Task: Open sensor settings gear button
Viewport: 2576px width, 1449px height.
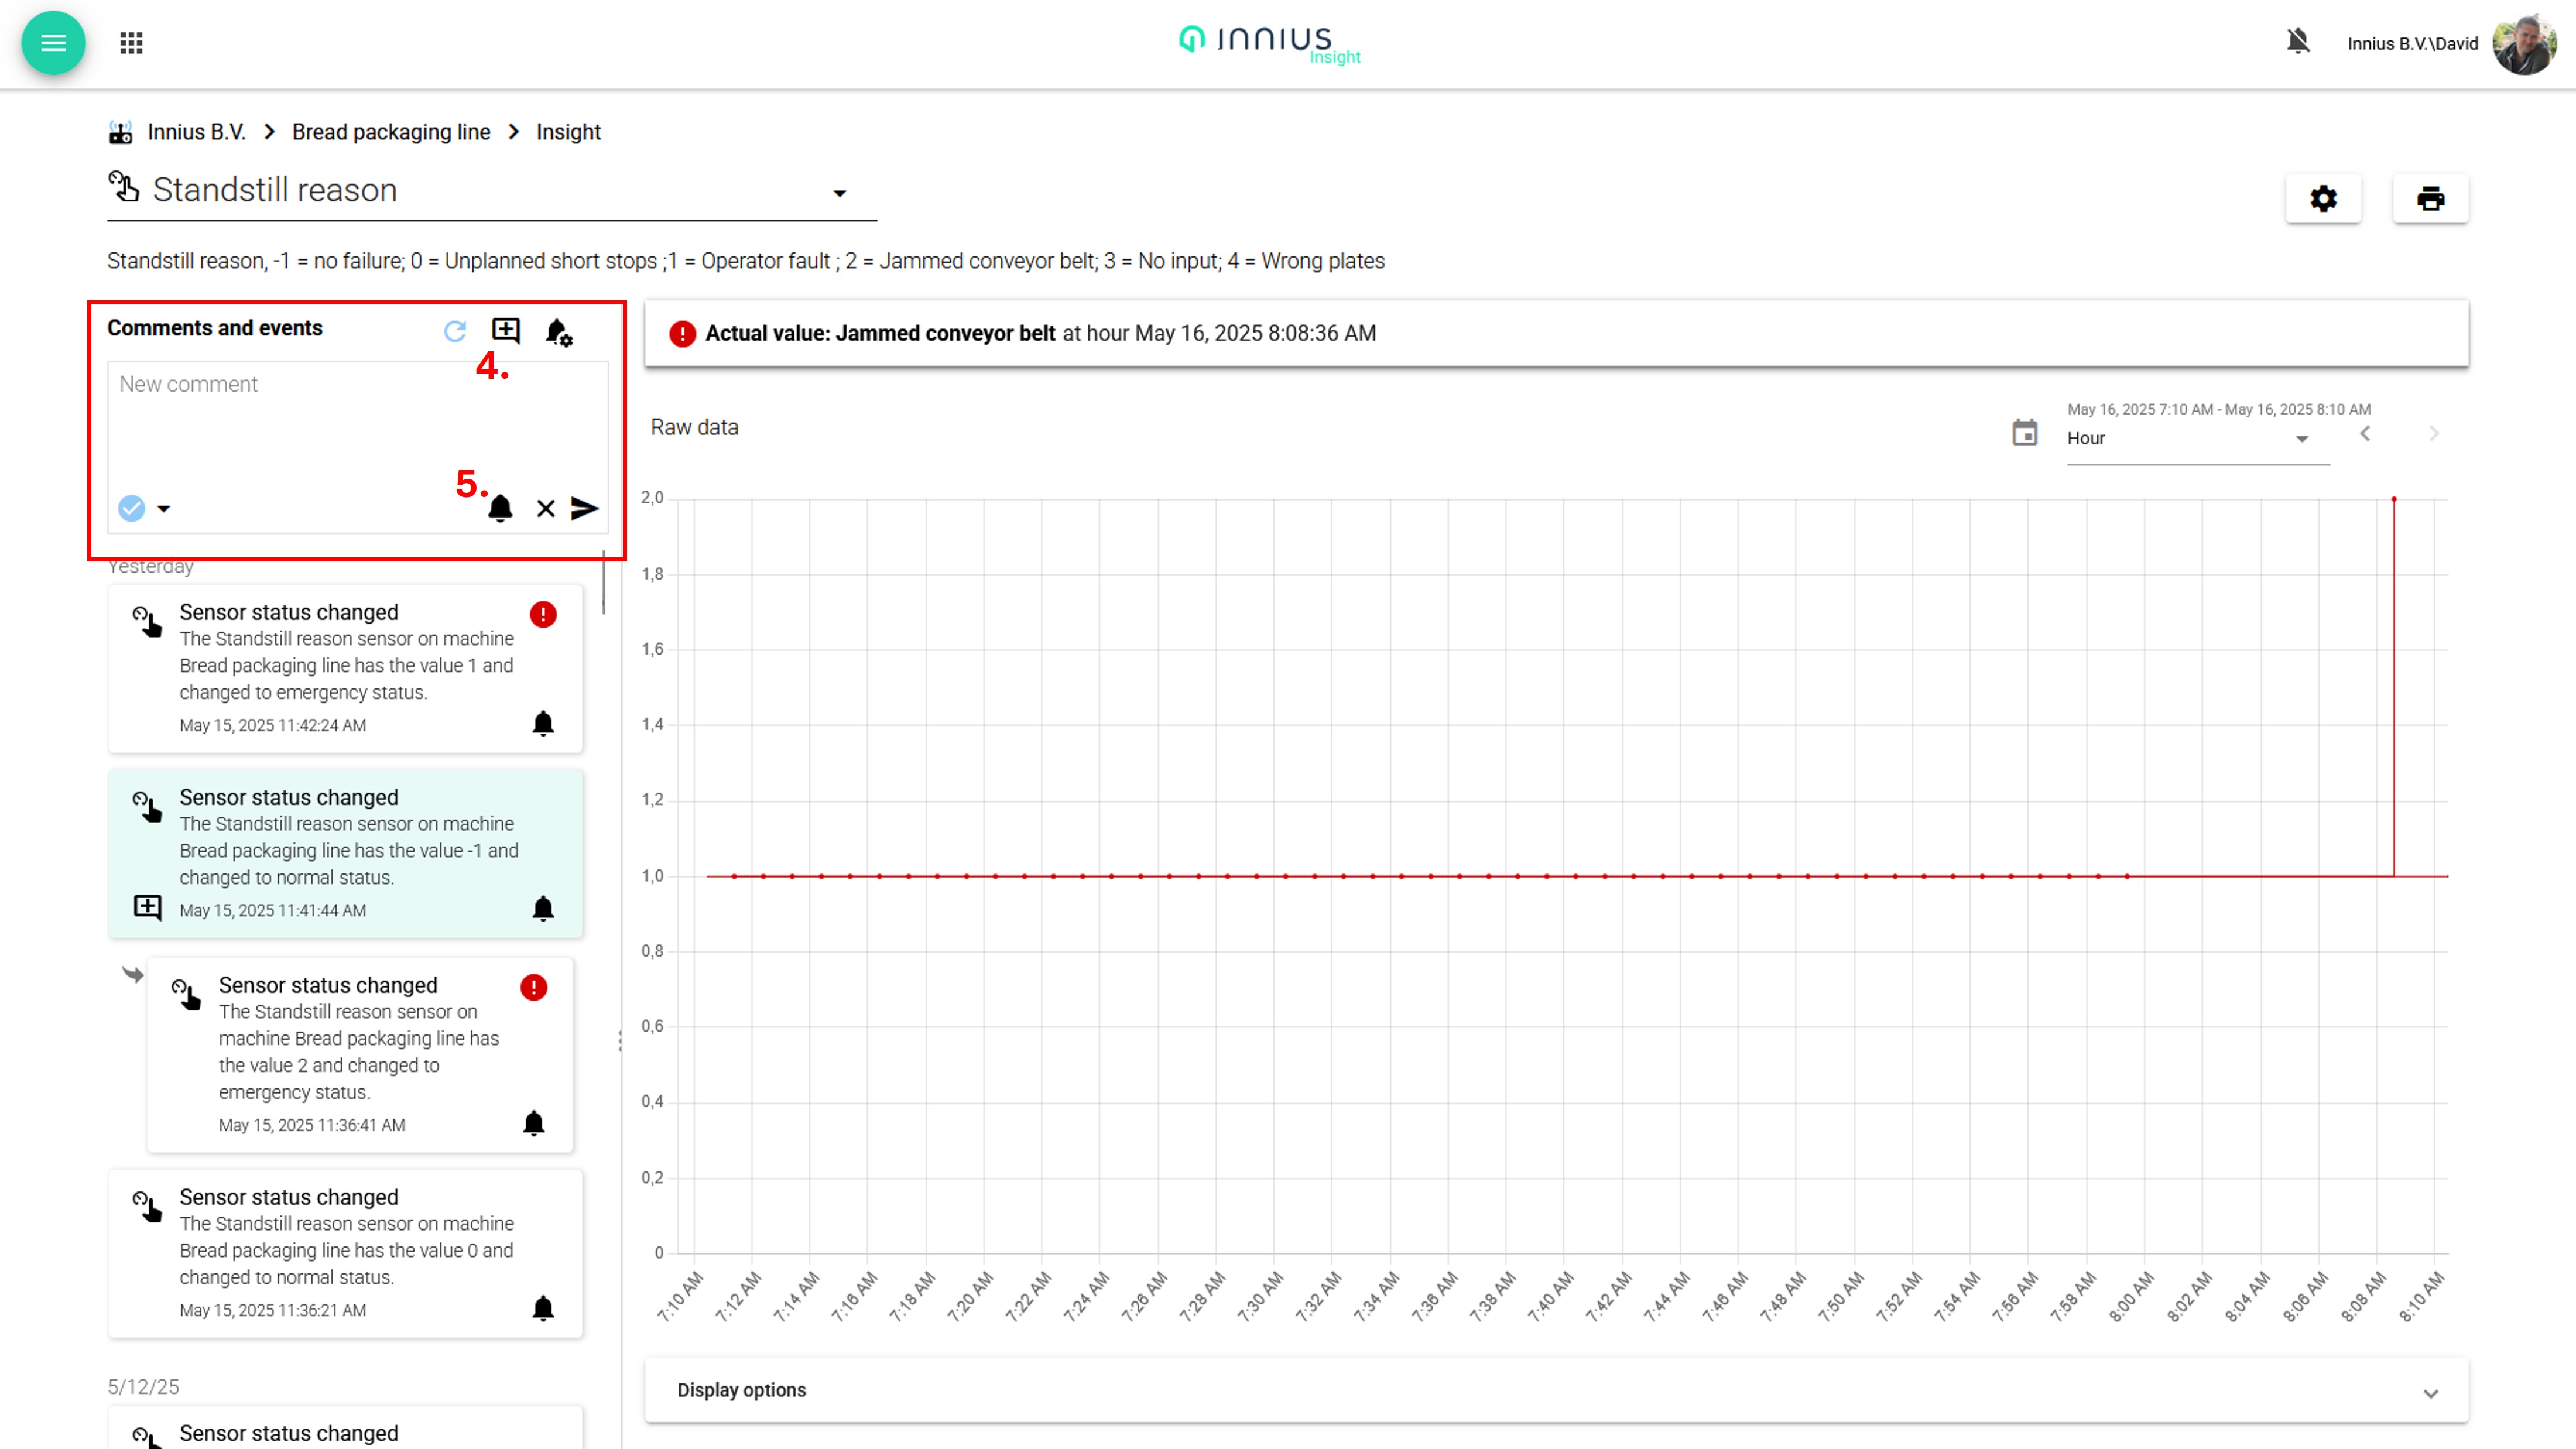Action: [2323, 199]
